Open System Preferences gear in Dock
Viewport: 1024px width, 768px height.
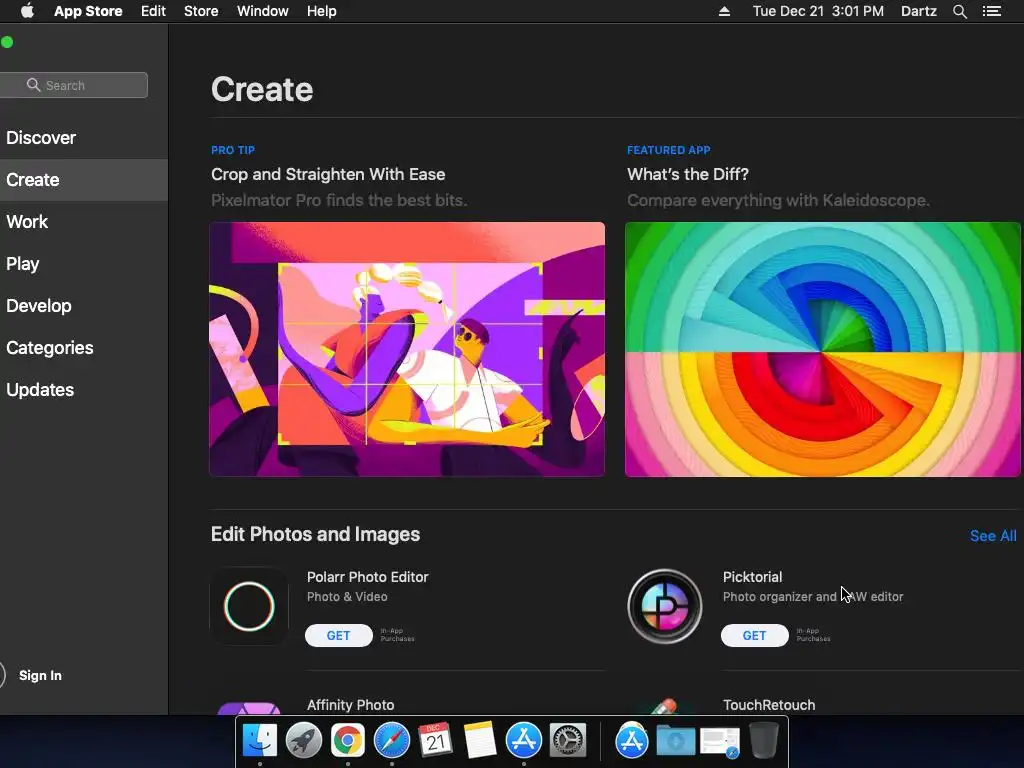[568, 741]
